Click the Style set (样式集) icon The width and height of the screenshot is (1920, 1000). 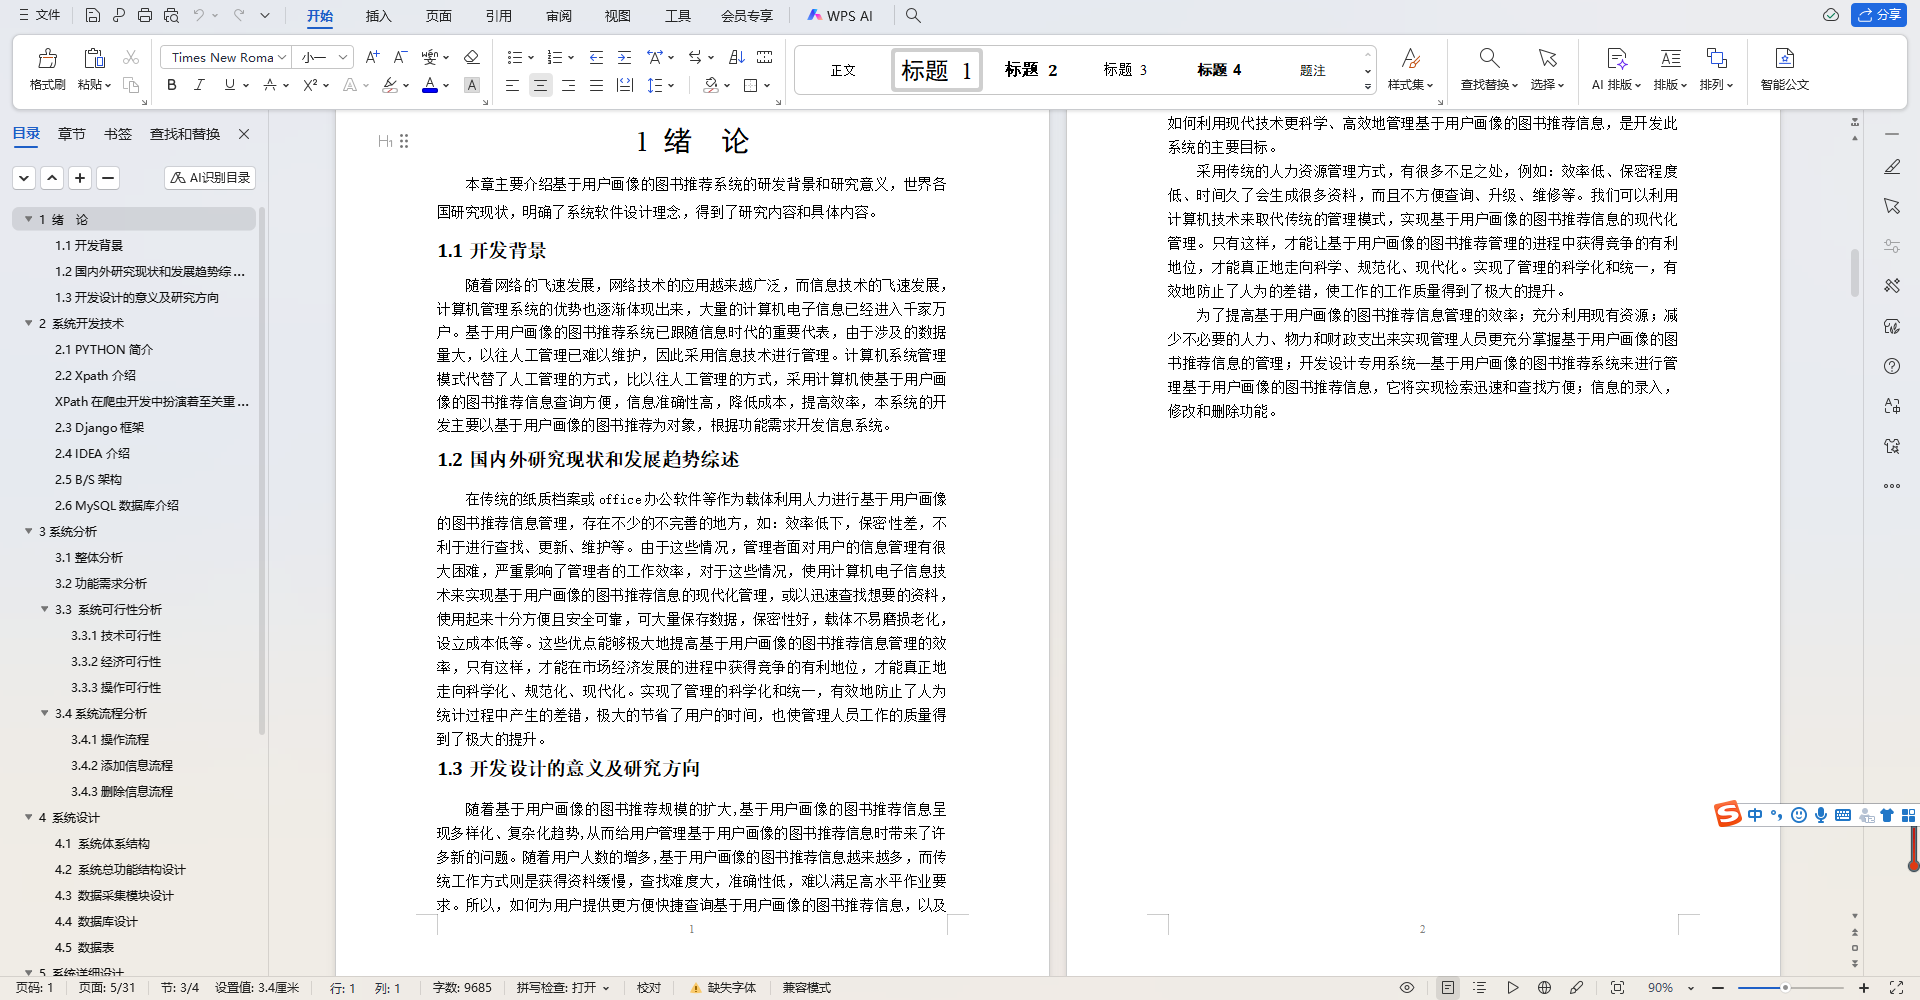(x=1410, y=58)
